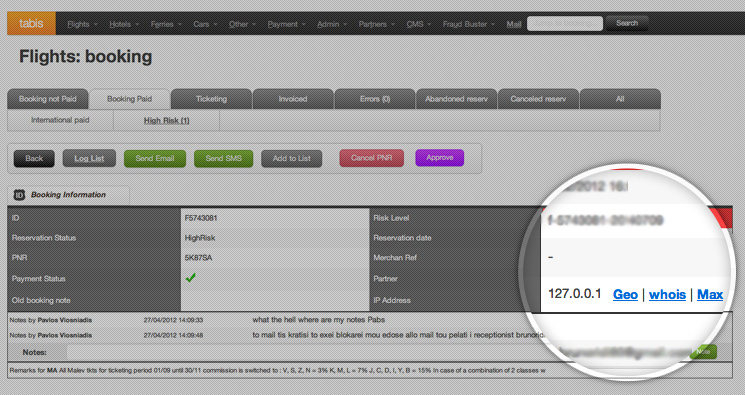Click the purple Approve button
This screenshot has width=745, height=395.
[439, 157]
